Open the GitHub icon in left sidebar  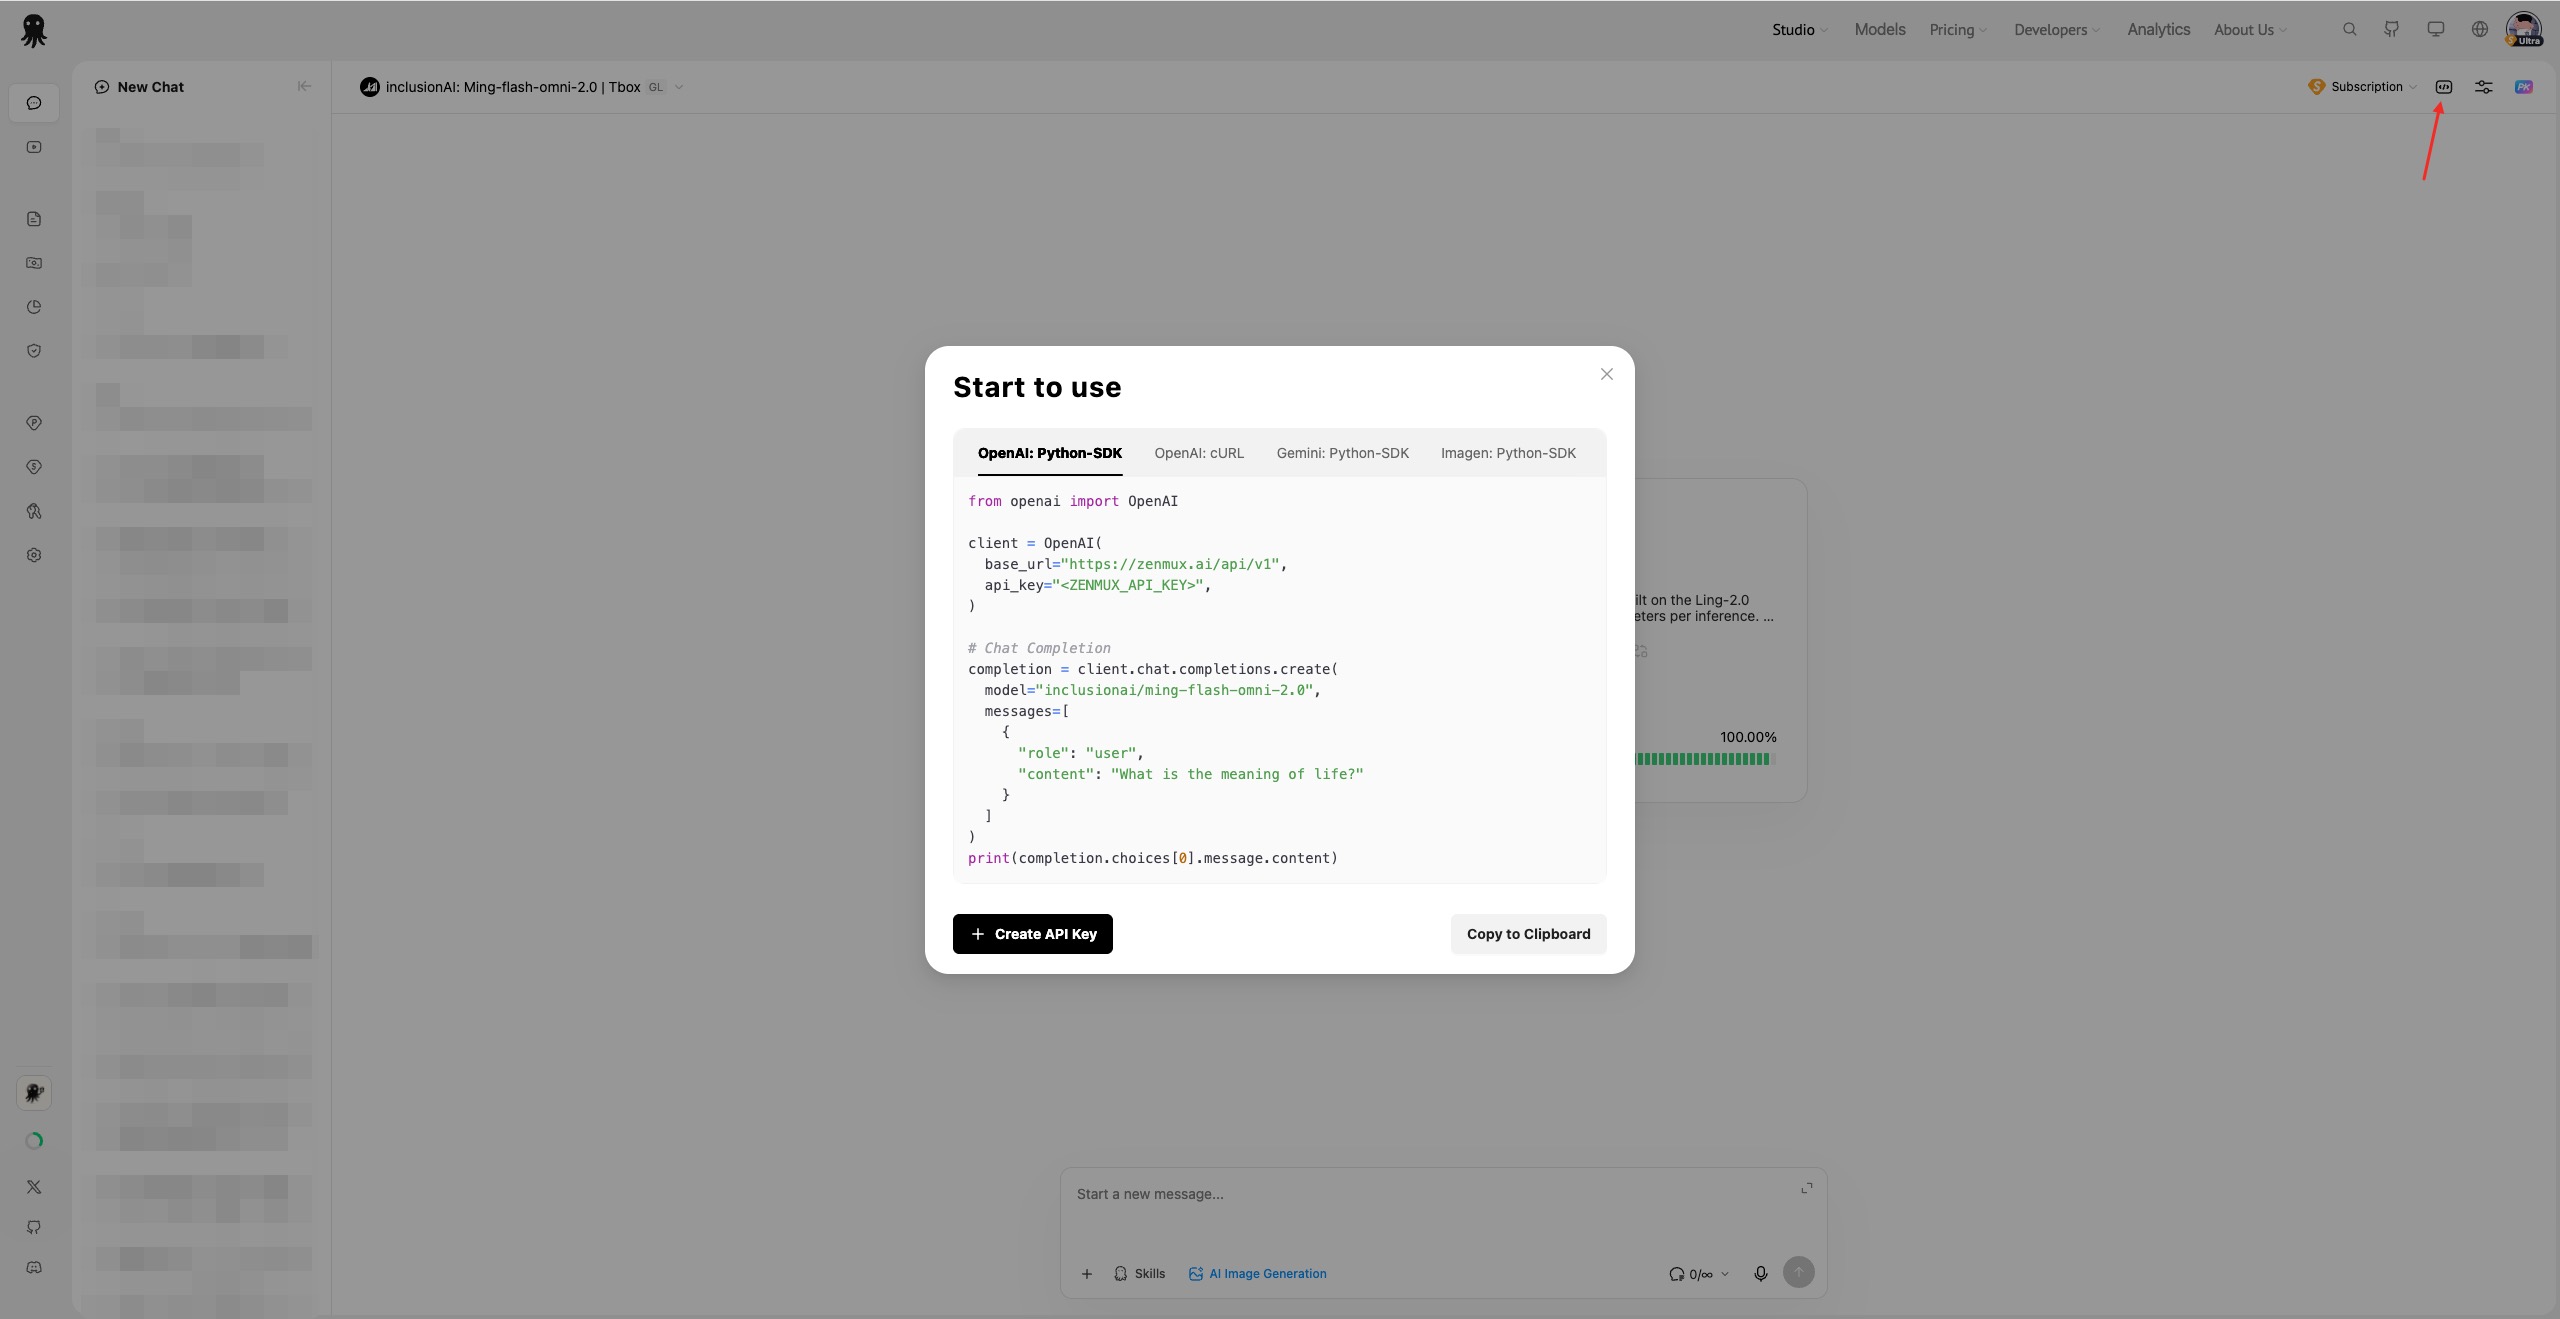[34, 1227]
